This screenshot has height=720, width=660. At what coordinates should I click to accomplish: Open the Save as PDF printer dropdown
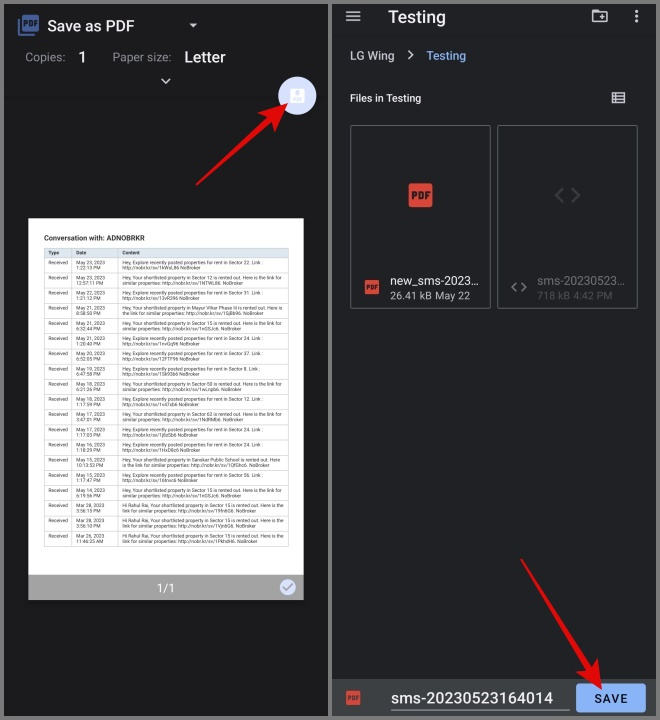point(193,26)
